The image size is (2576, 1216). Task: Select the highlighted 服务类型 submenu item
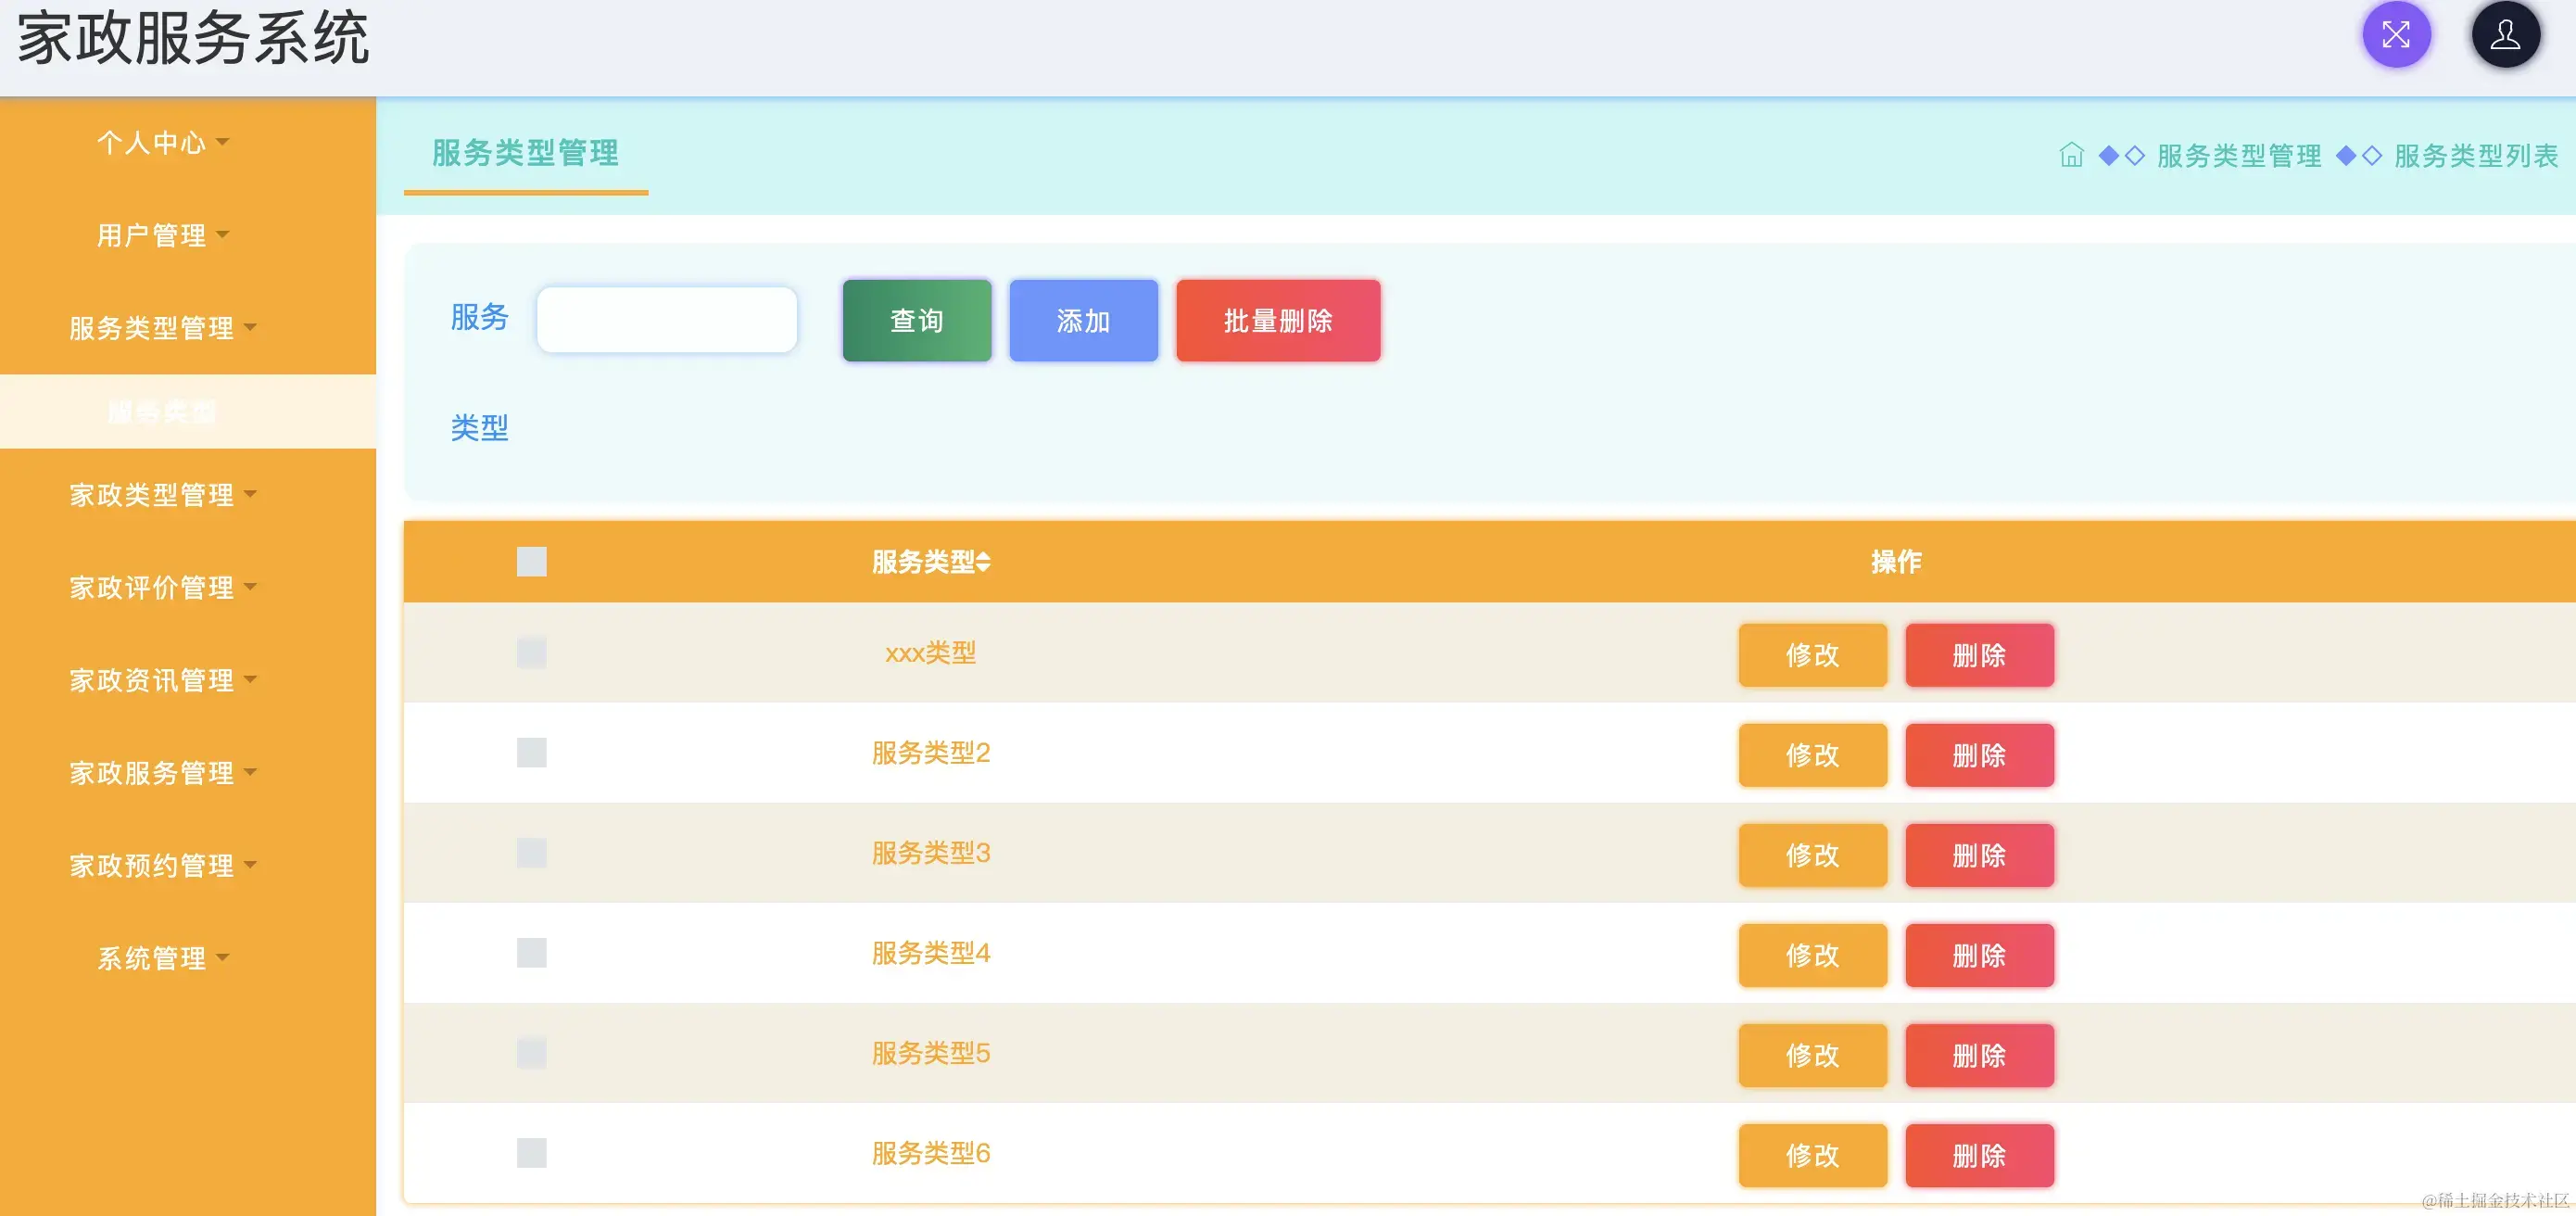point(162,412)
